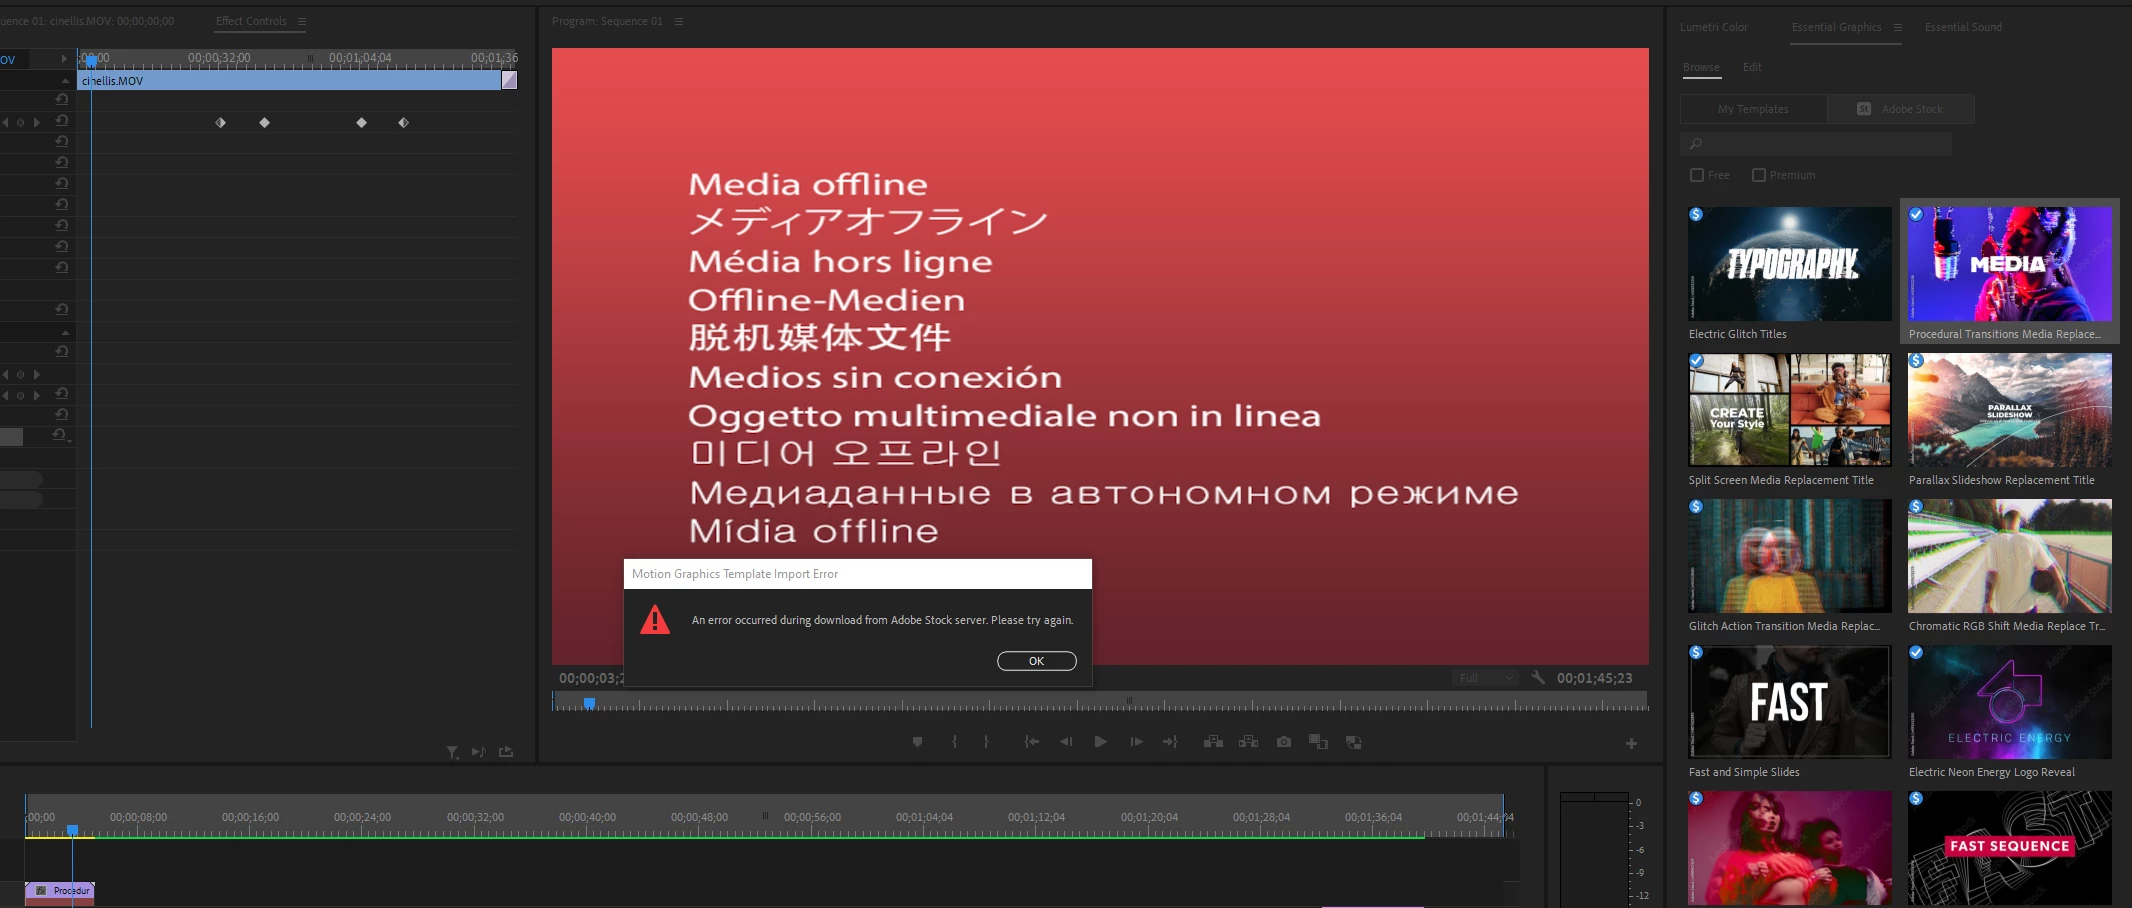Switch to the Essential Graphics tab

(x=1836, y=27)
